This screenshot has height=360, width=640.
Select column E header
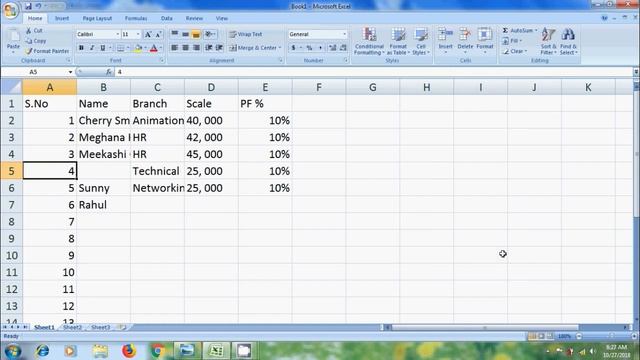(x=265, y=87)
